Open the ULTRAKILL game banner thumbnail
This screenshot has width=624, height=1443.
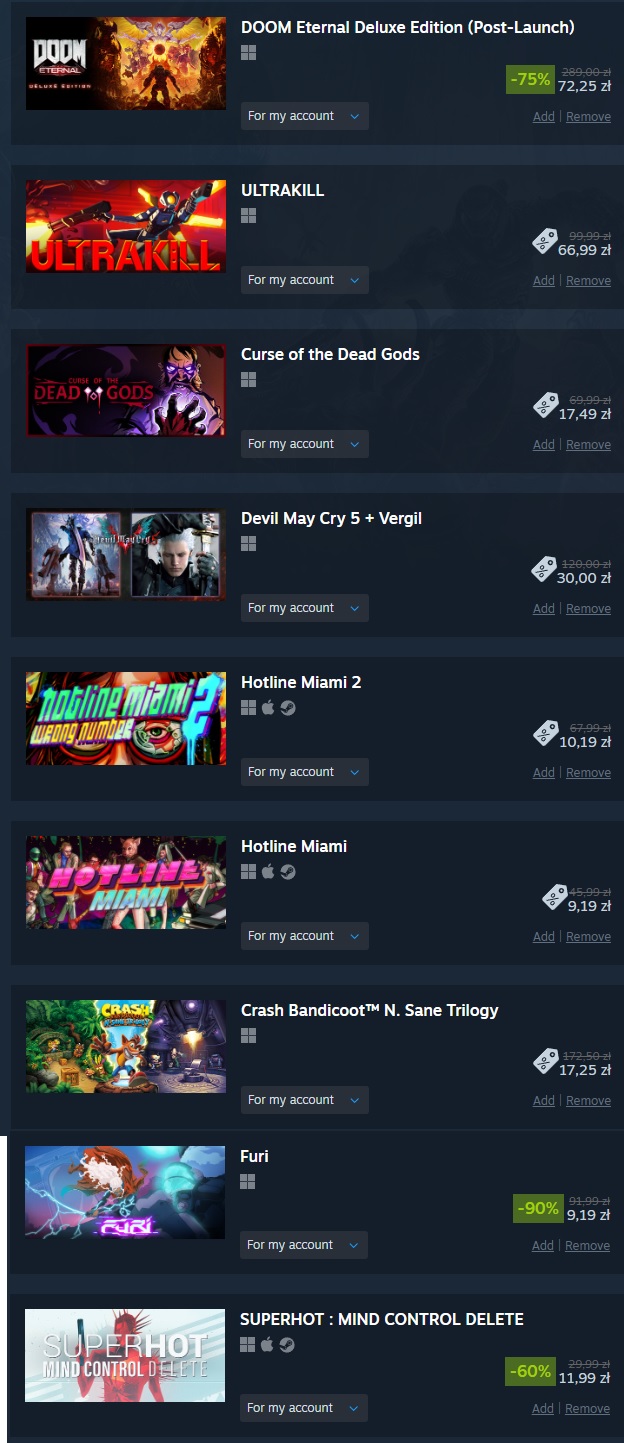(x=126, y=226)
